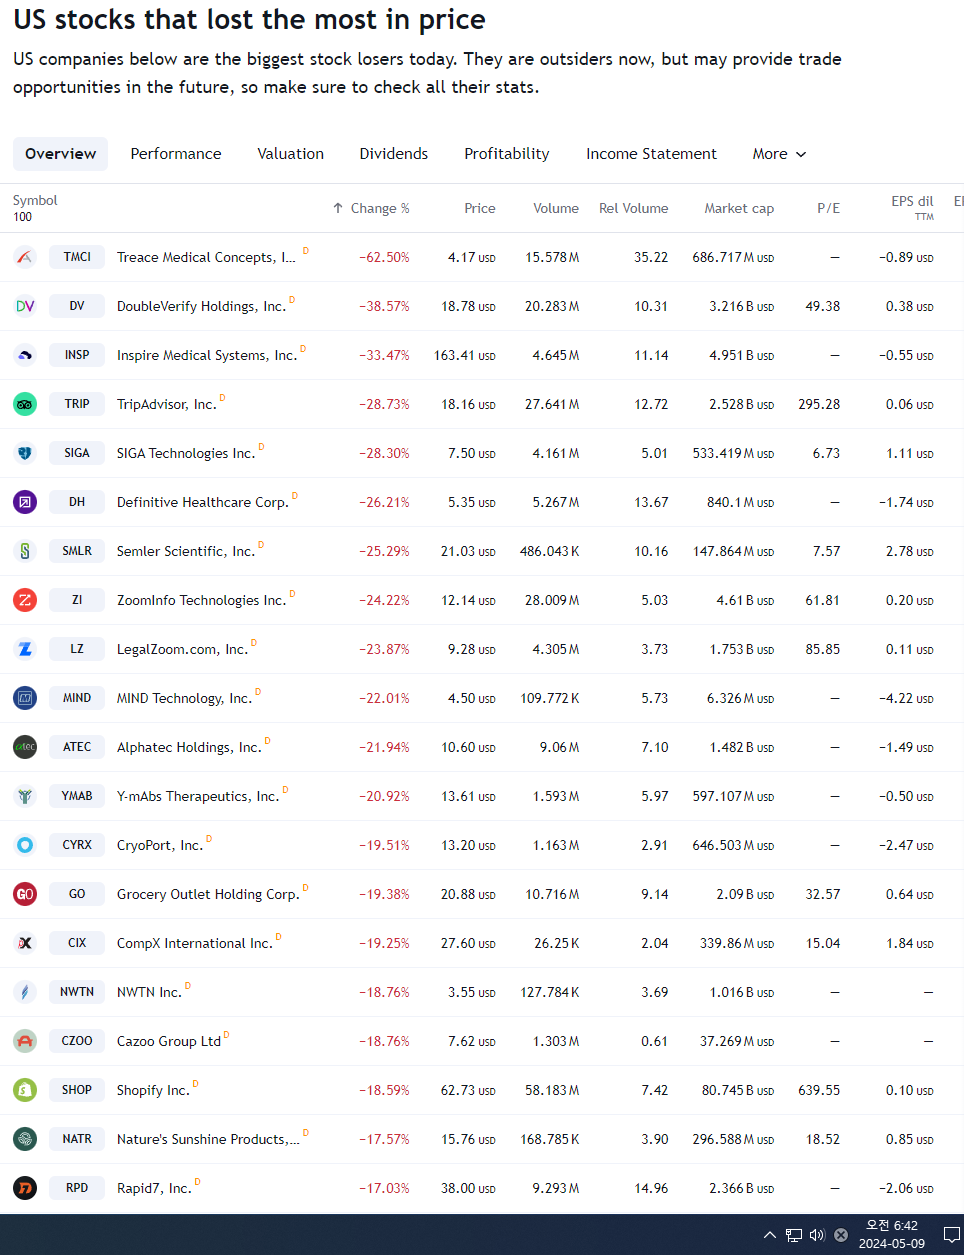The width and height of the screenshot is (964, 1255).
Task: Click the Cazoo Group logo icon
Action: click(x=25, y=1041)
